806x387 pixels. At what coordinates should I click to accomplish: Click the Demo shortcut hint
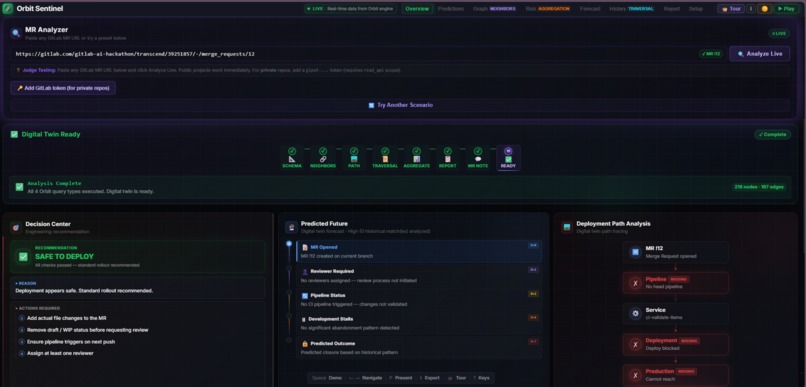[x=326, y=378]
